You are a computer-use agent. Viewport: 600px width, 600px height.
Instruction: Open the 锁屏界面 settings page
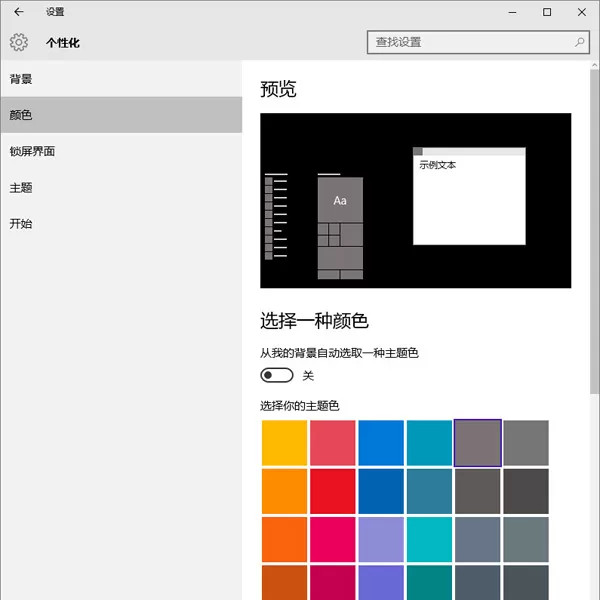(121, 151)
